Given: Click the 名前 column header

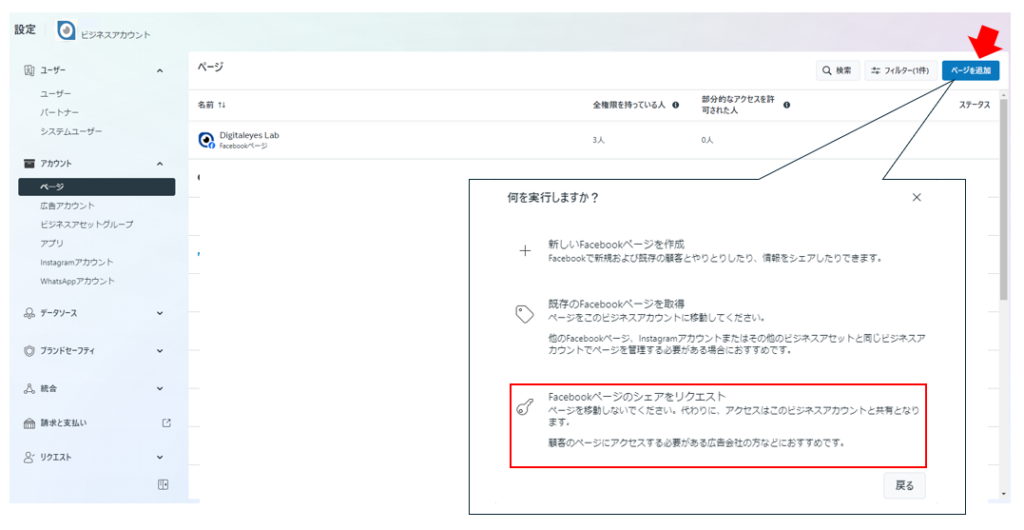Looking at the screenshot, I should coord(206,105).
